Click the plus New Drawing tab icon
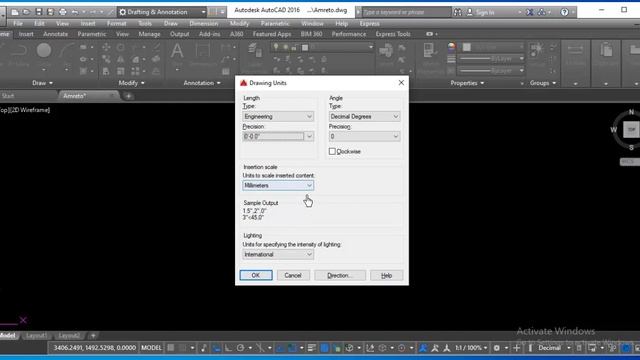The image size is (640, 360). click(128, 96)
